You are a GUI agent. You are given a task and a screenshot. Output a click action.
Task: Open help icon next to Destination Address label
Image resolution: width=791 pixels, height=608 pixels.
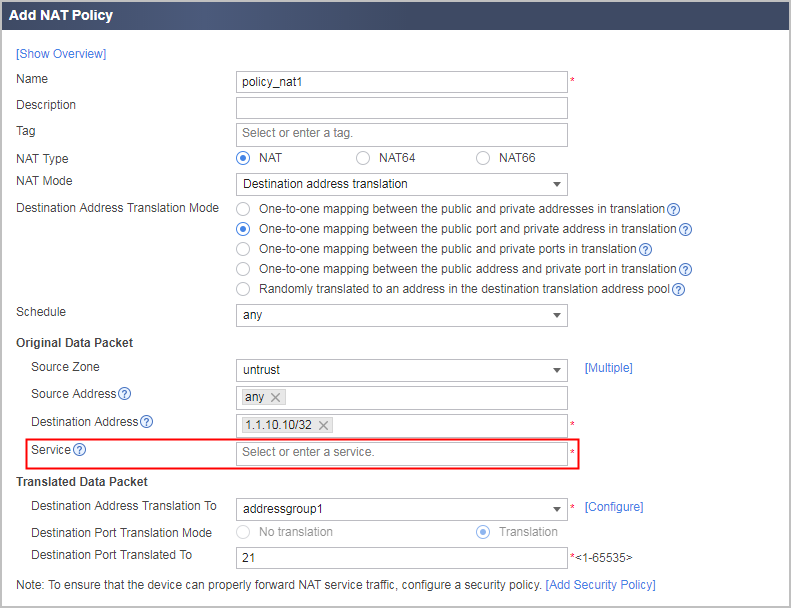click(x=146, y=422)
